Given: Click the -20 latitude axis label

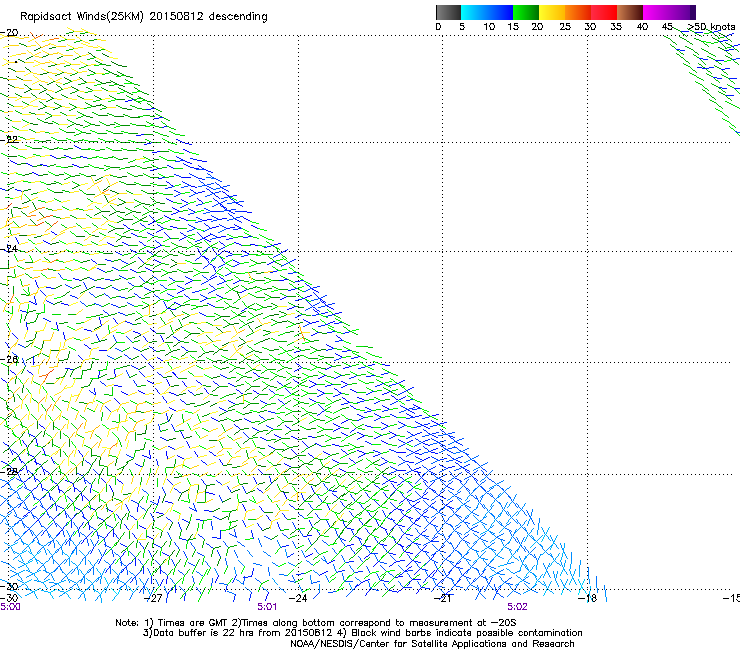Looking at the screenshot, I should [x=9, y=32].
